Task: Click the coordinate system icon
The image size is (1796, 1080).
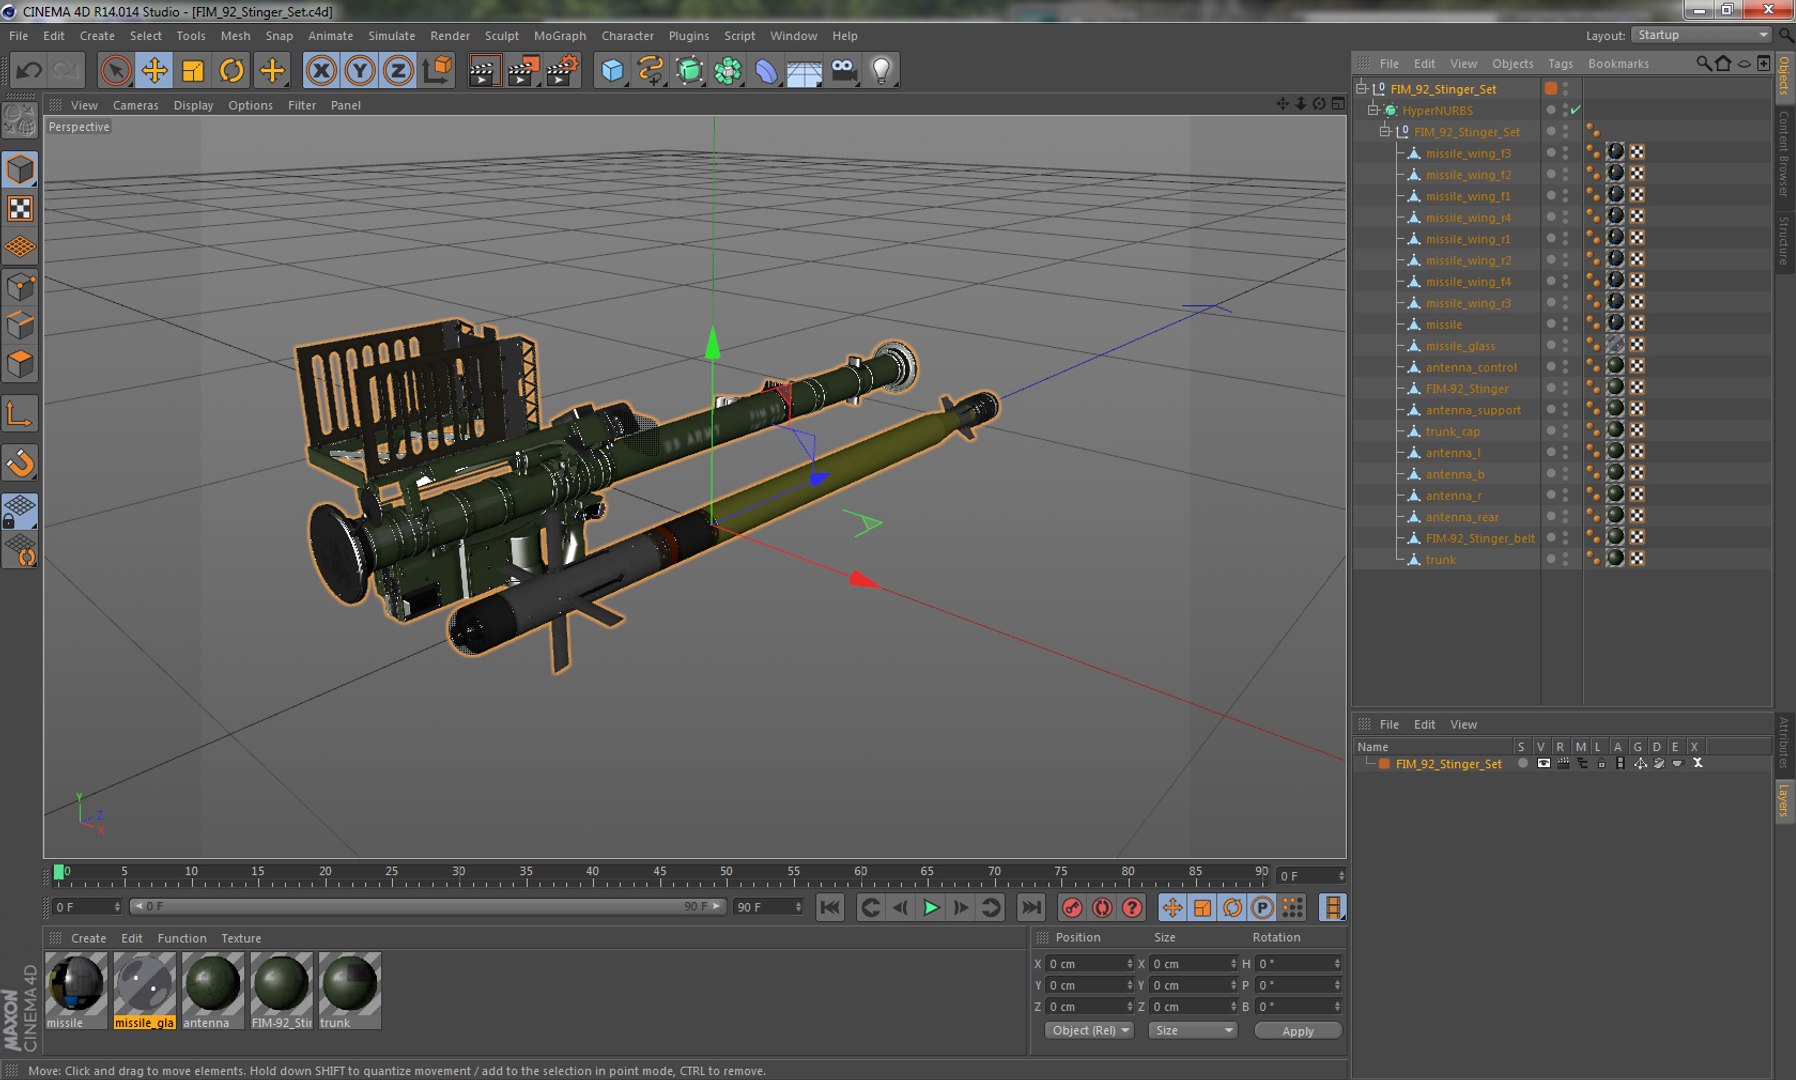Action: [437, 70]
